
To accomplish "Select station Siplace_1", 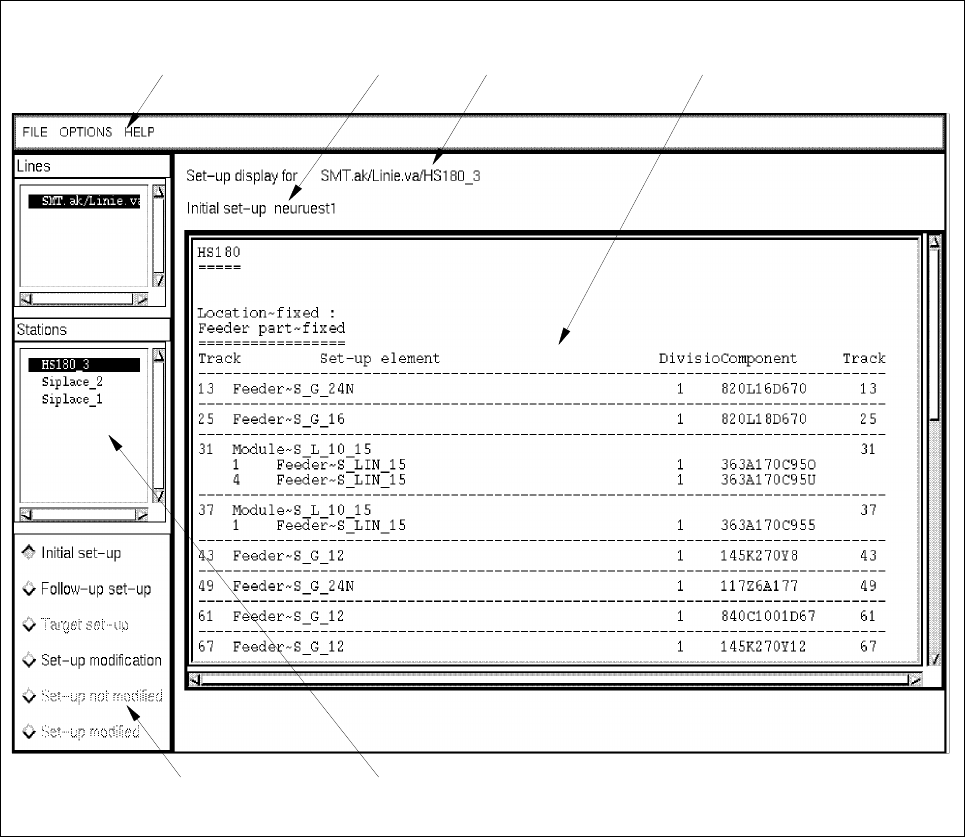I will point(72,399).
